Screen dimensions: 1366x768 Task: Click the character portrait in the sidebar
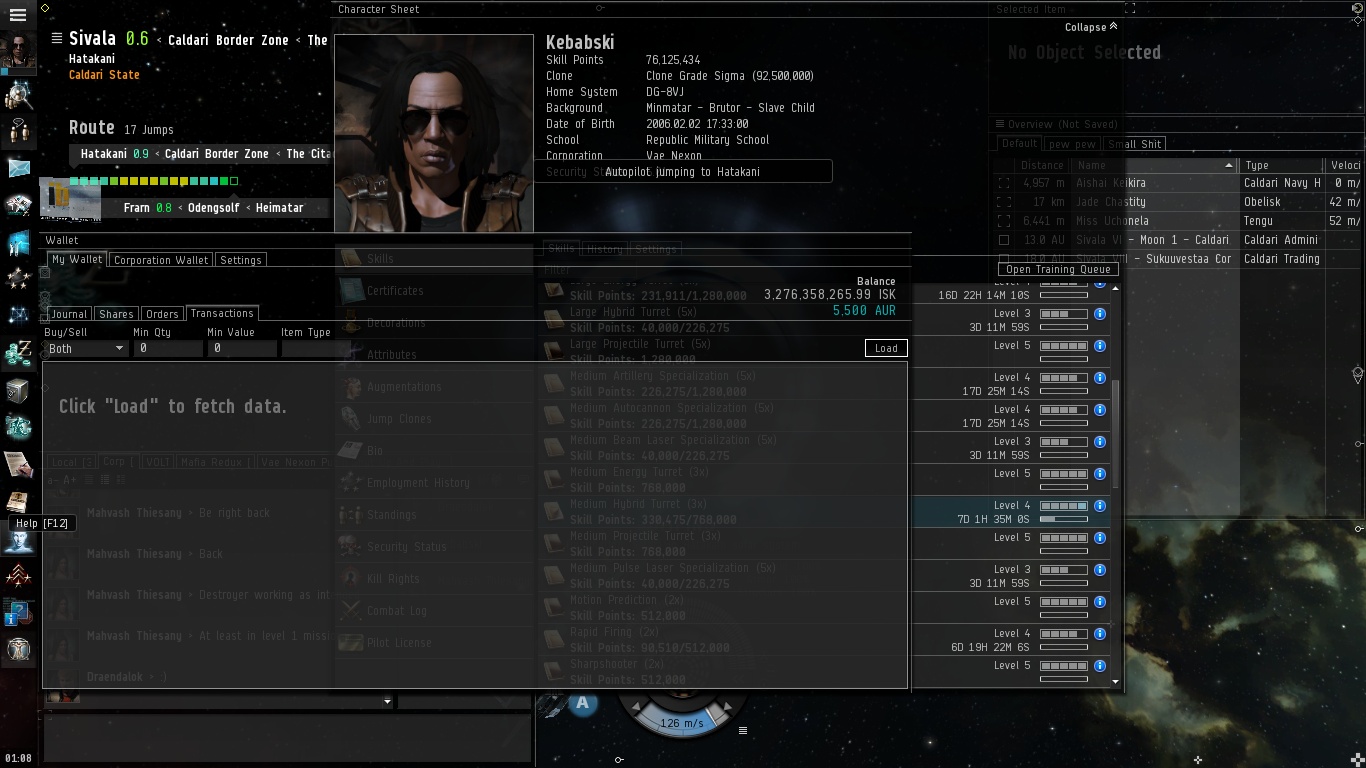coord(18,51)
